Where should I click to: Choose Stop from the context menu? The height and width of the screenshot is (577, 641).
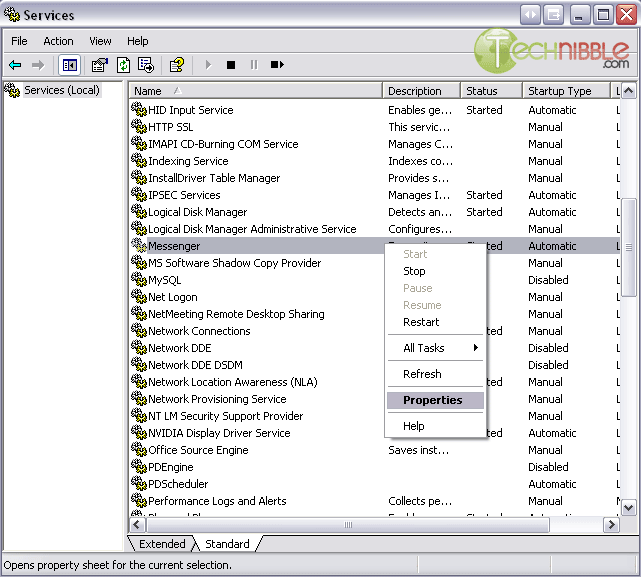(435, 271)
